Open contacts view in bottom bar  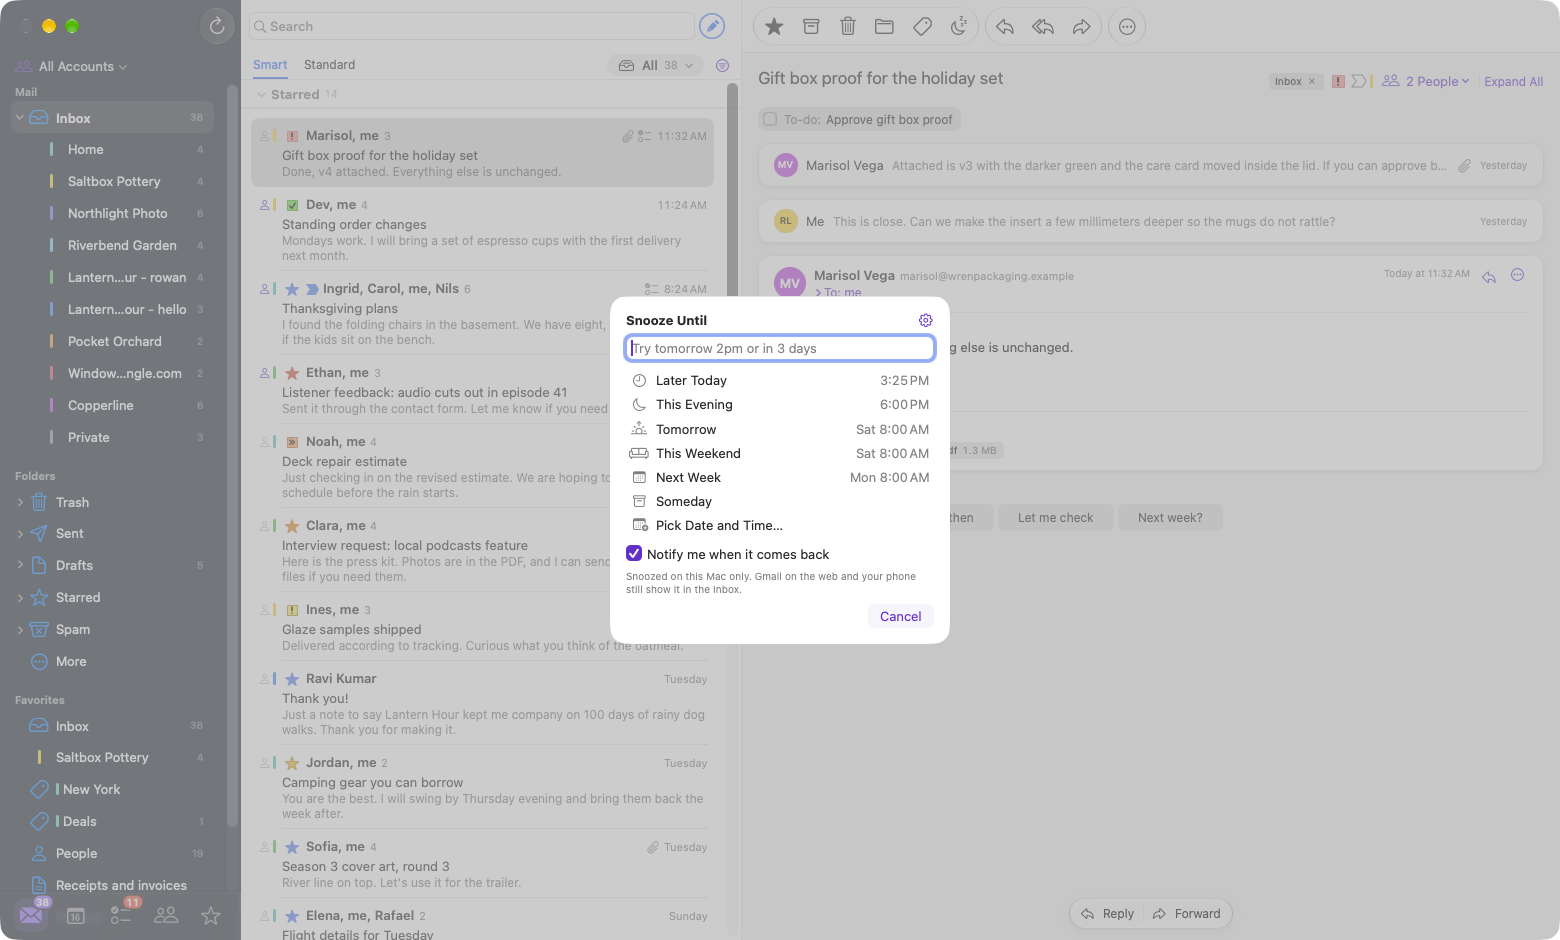(166, 915)
